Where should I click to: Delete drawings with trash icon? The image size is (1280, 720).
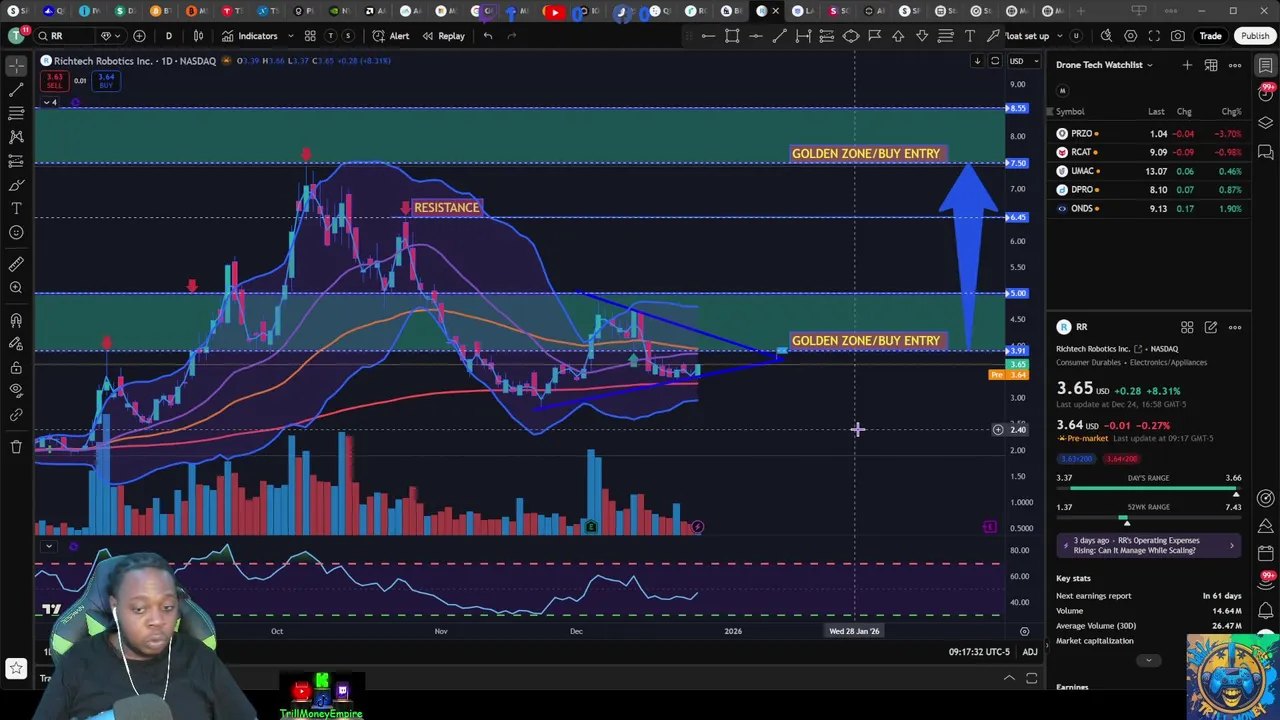coord(16,447)
